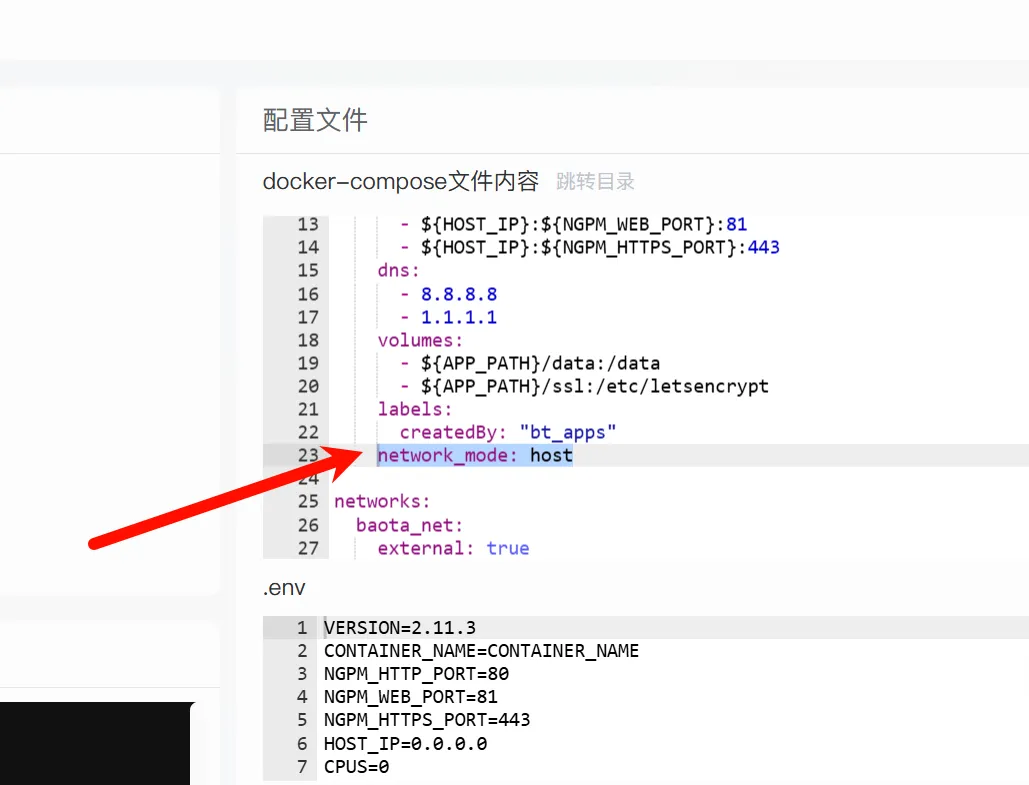Click the baota_net: network entry
This screenshot has width=1029, height=785.
coord(410,525)
